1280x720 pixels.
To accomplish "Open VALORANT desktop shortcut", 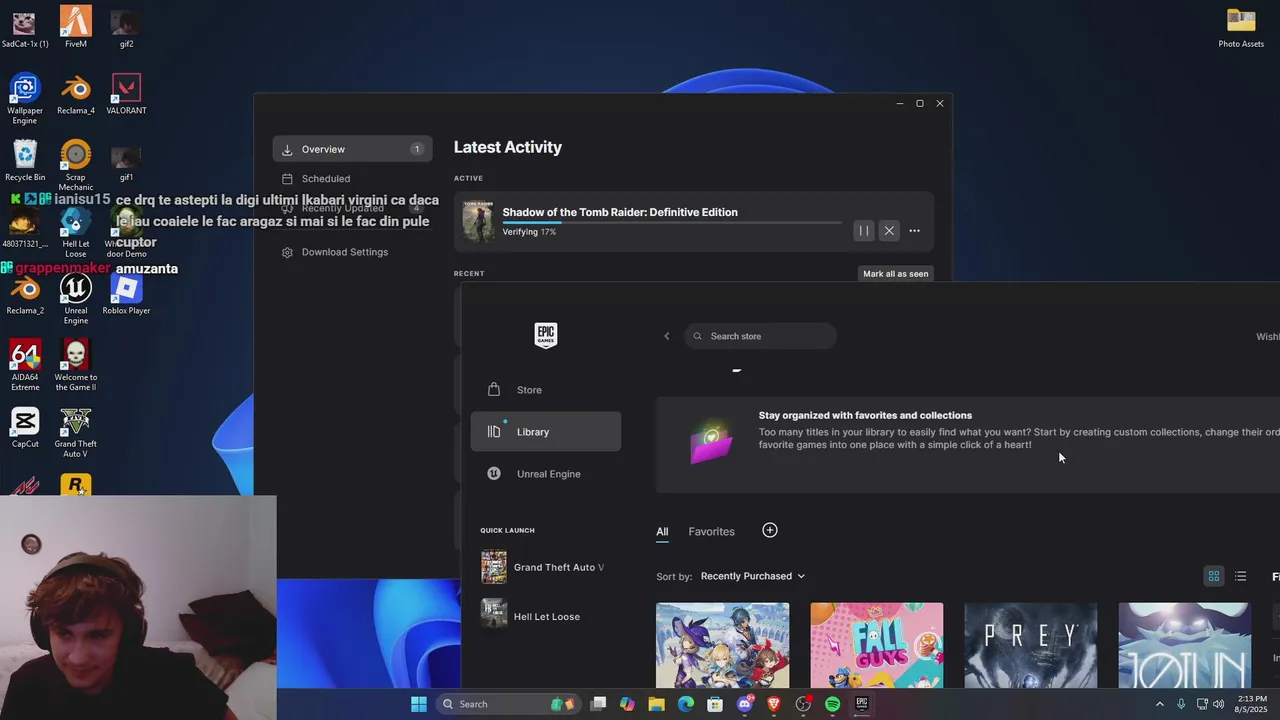I will point(126,94).
